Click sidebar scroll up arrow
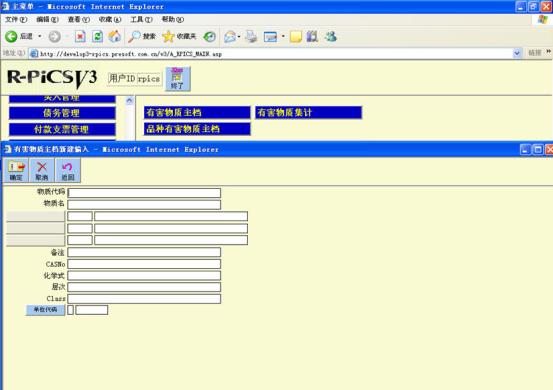Image resolution: width=553 pixels, height=390 pixels. 129,101
